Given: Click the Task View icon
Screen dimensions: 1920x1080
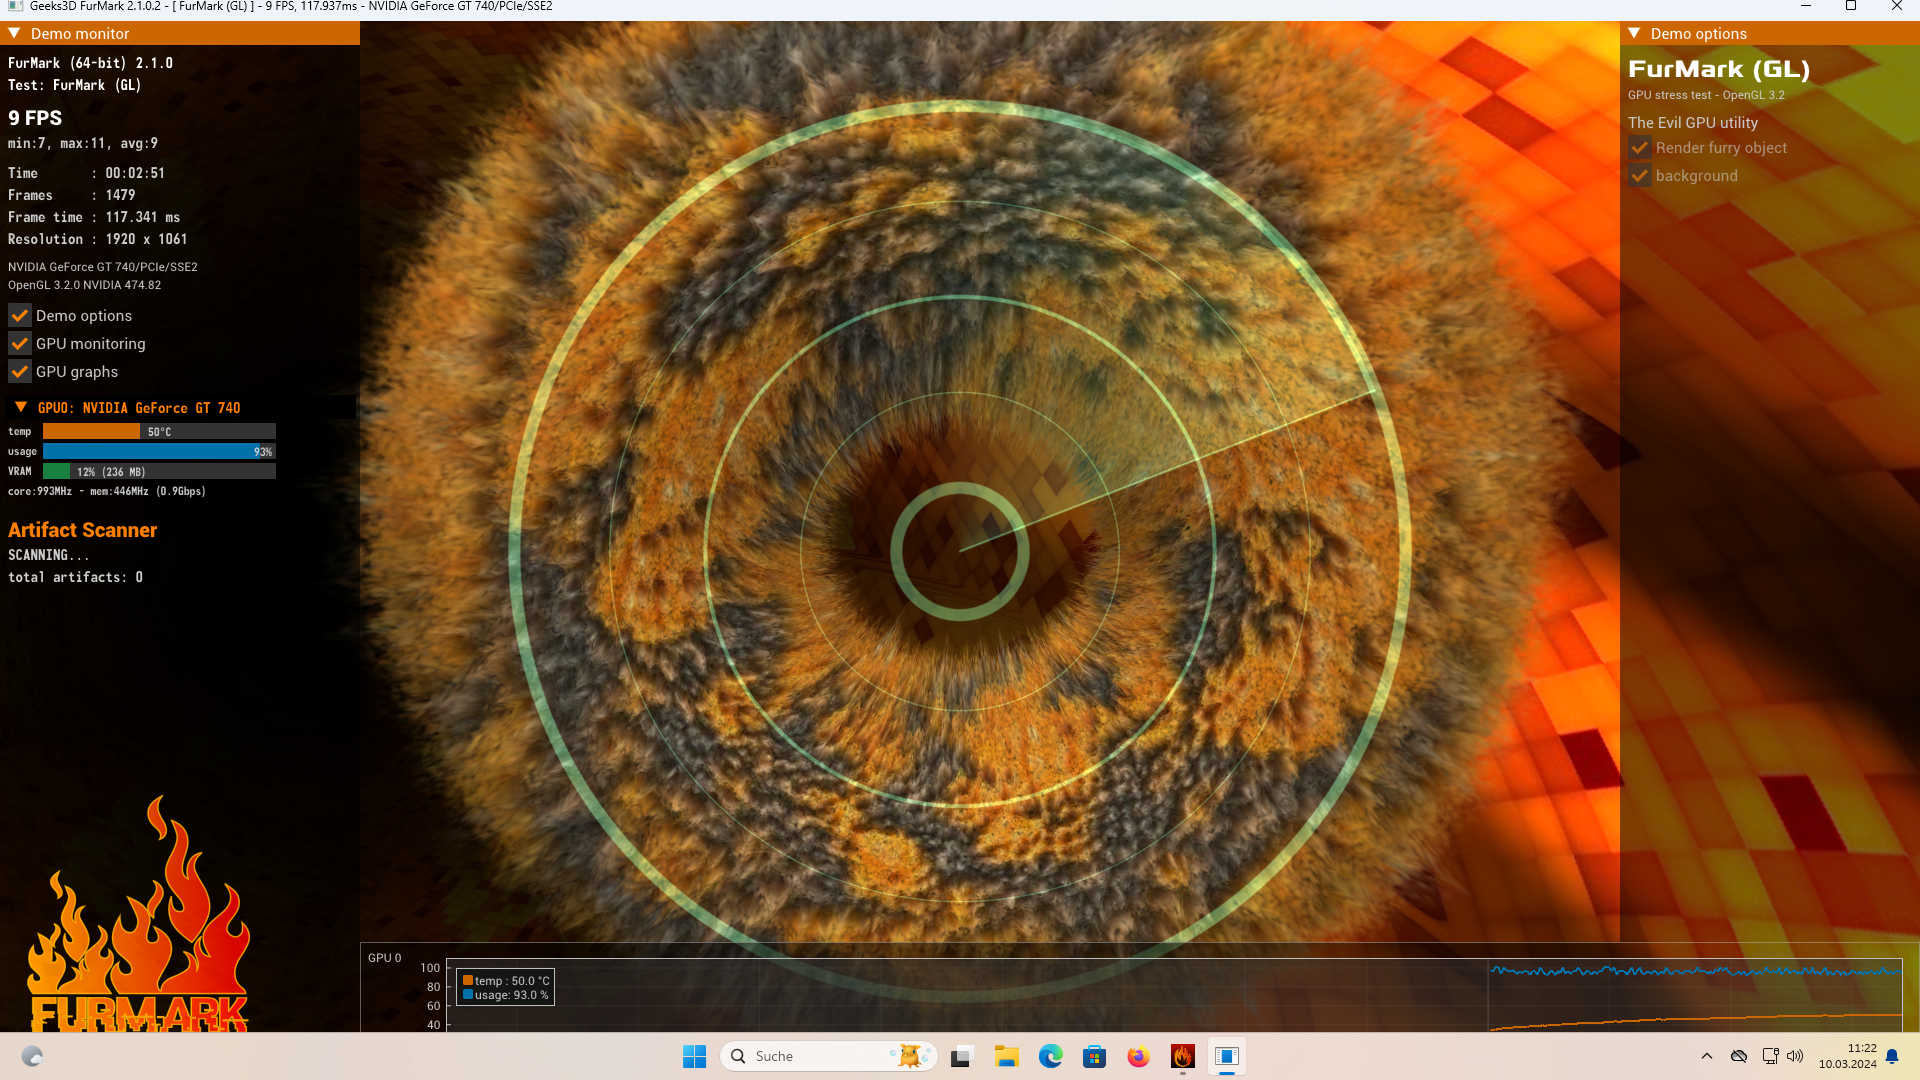Looking at the screenshot, I should (x=962, y=1056).
